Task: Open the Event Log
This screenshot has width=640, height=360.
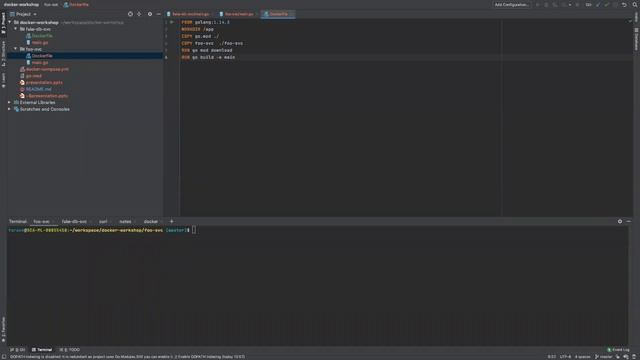Action: (618, 350)
